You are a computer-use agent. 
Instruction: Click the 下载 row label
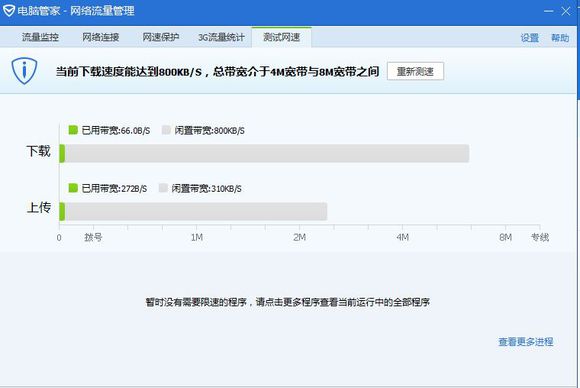[38, 151]
